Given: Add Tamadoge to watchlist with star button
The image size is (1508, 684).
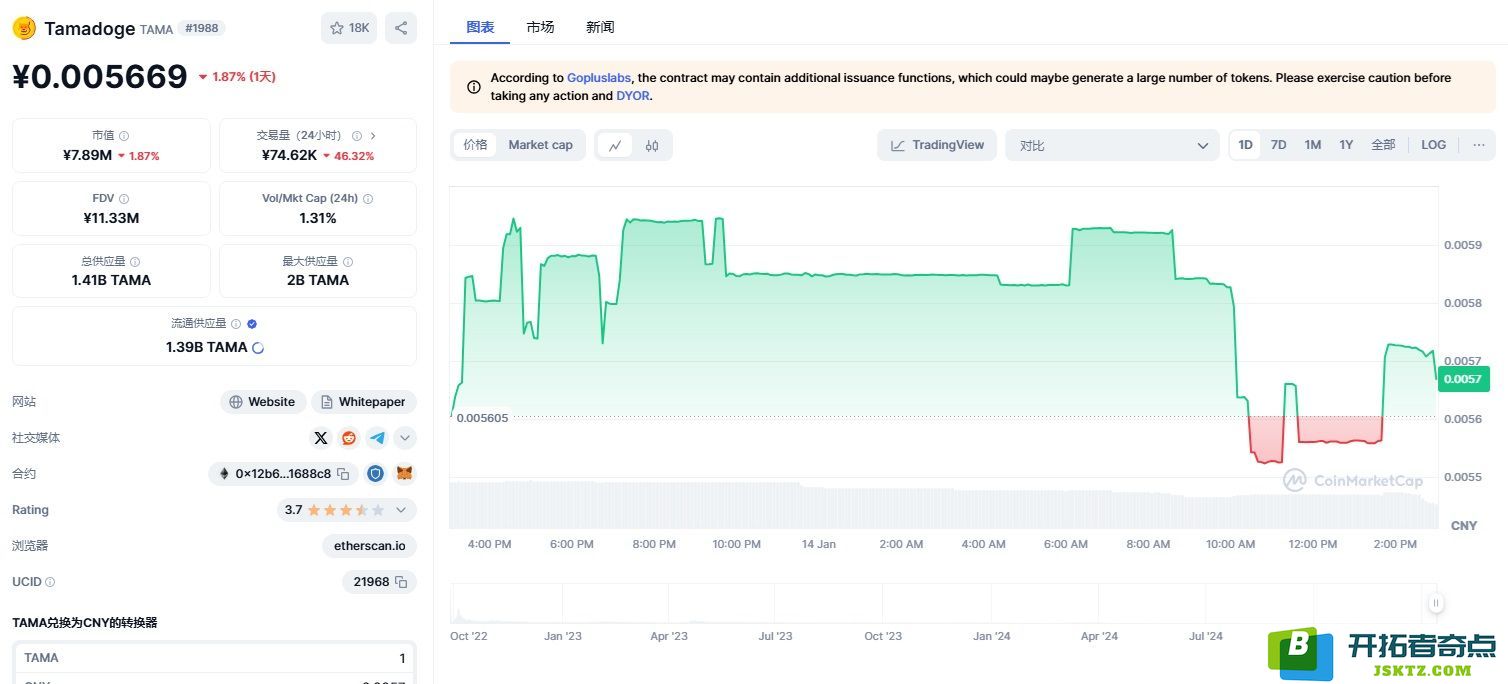Looking at the screenshot, I should coord(349,28).
